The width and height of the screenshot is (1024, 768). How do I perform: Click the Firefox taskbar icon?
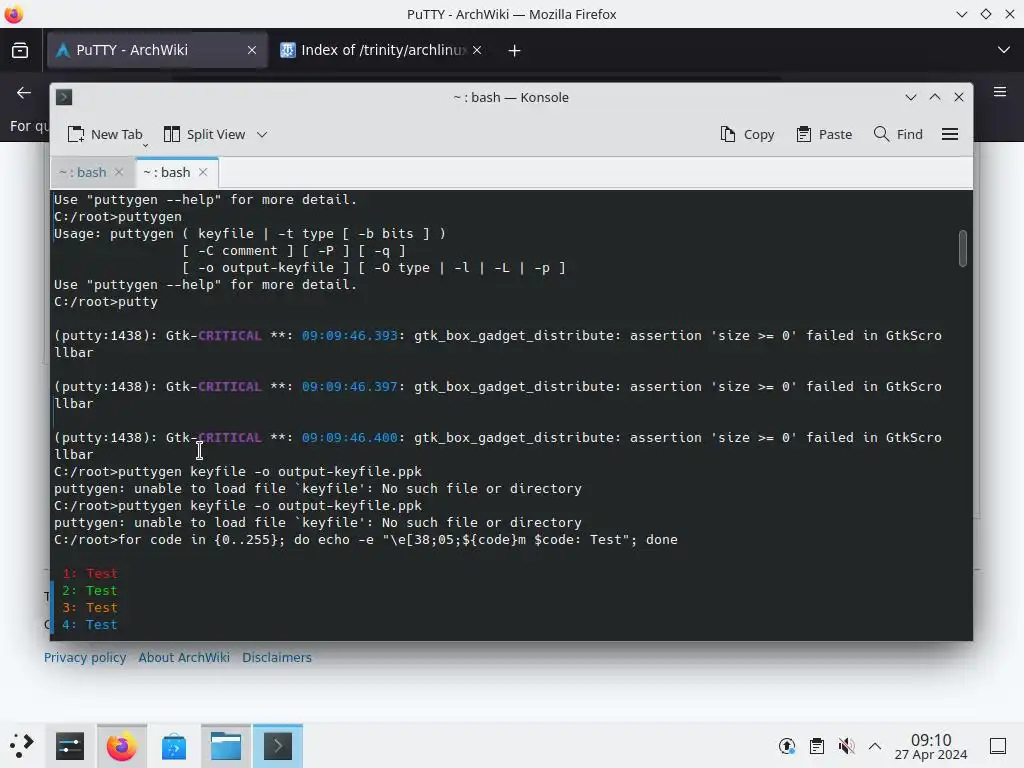coord(121,746)
